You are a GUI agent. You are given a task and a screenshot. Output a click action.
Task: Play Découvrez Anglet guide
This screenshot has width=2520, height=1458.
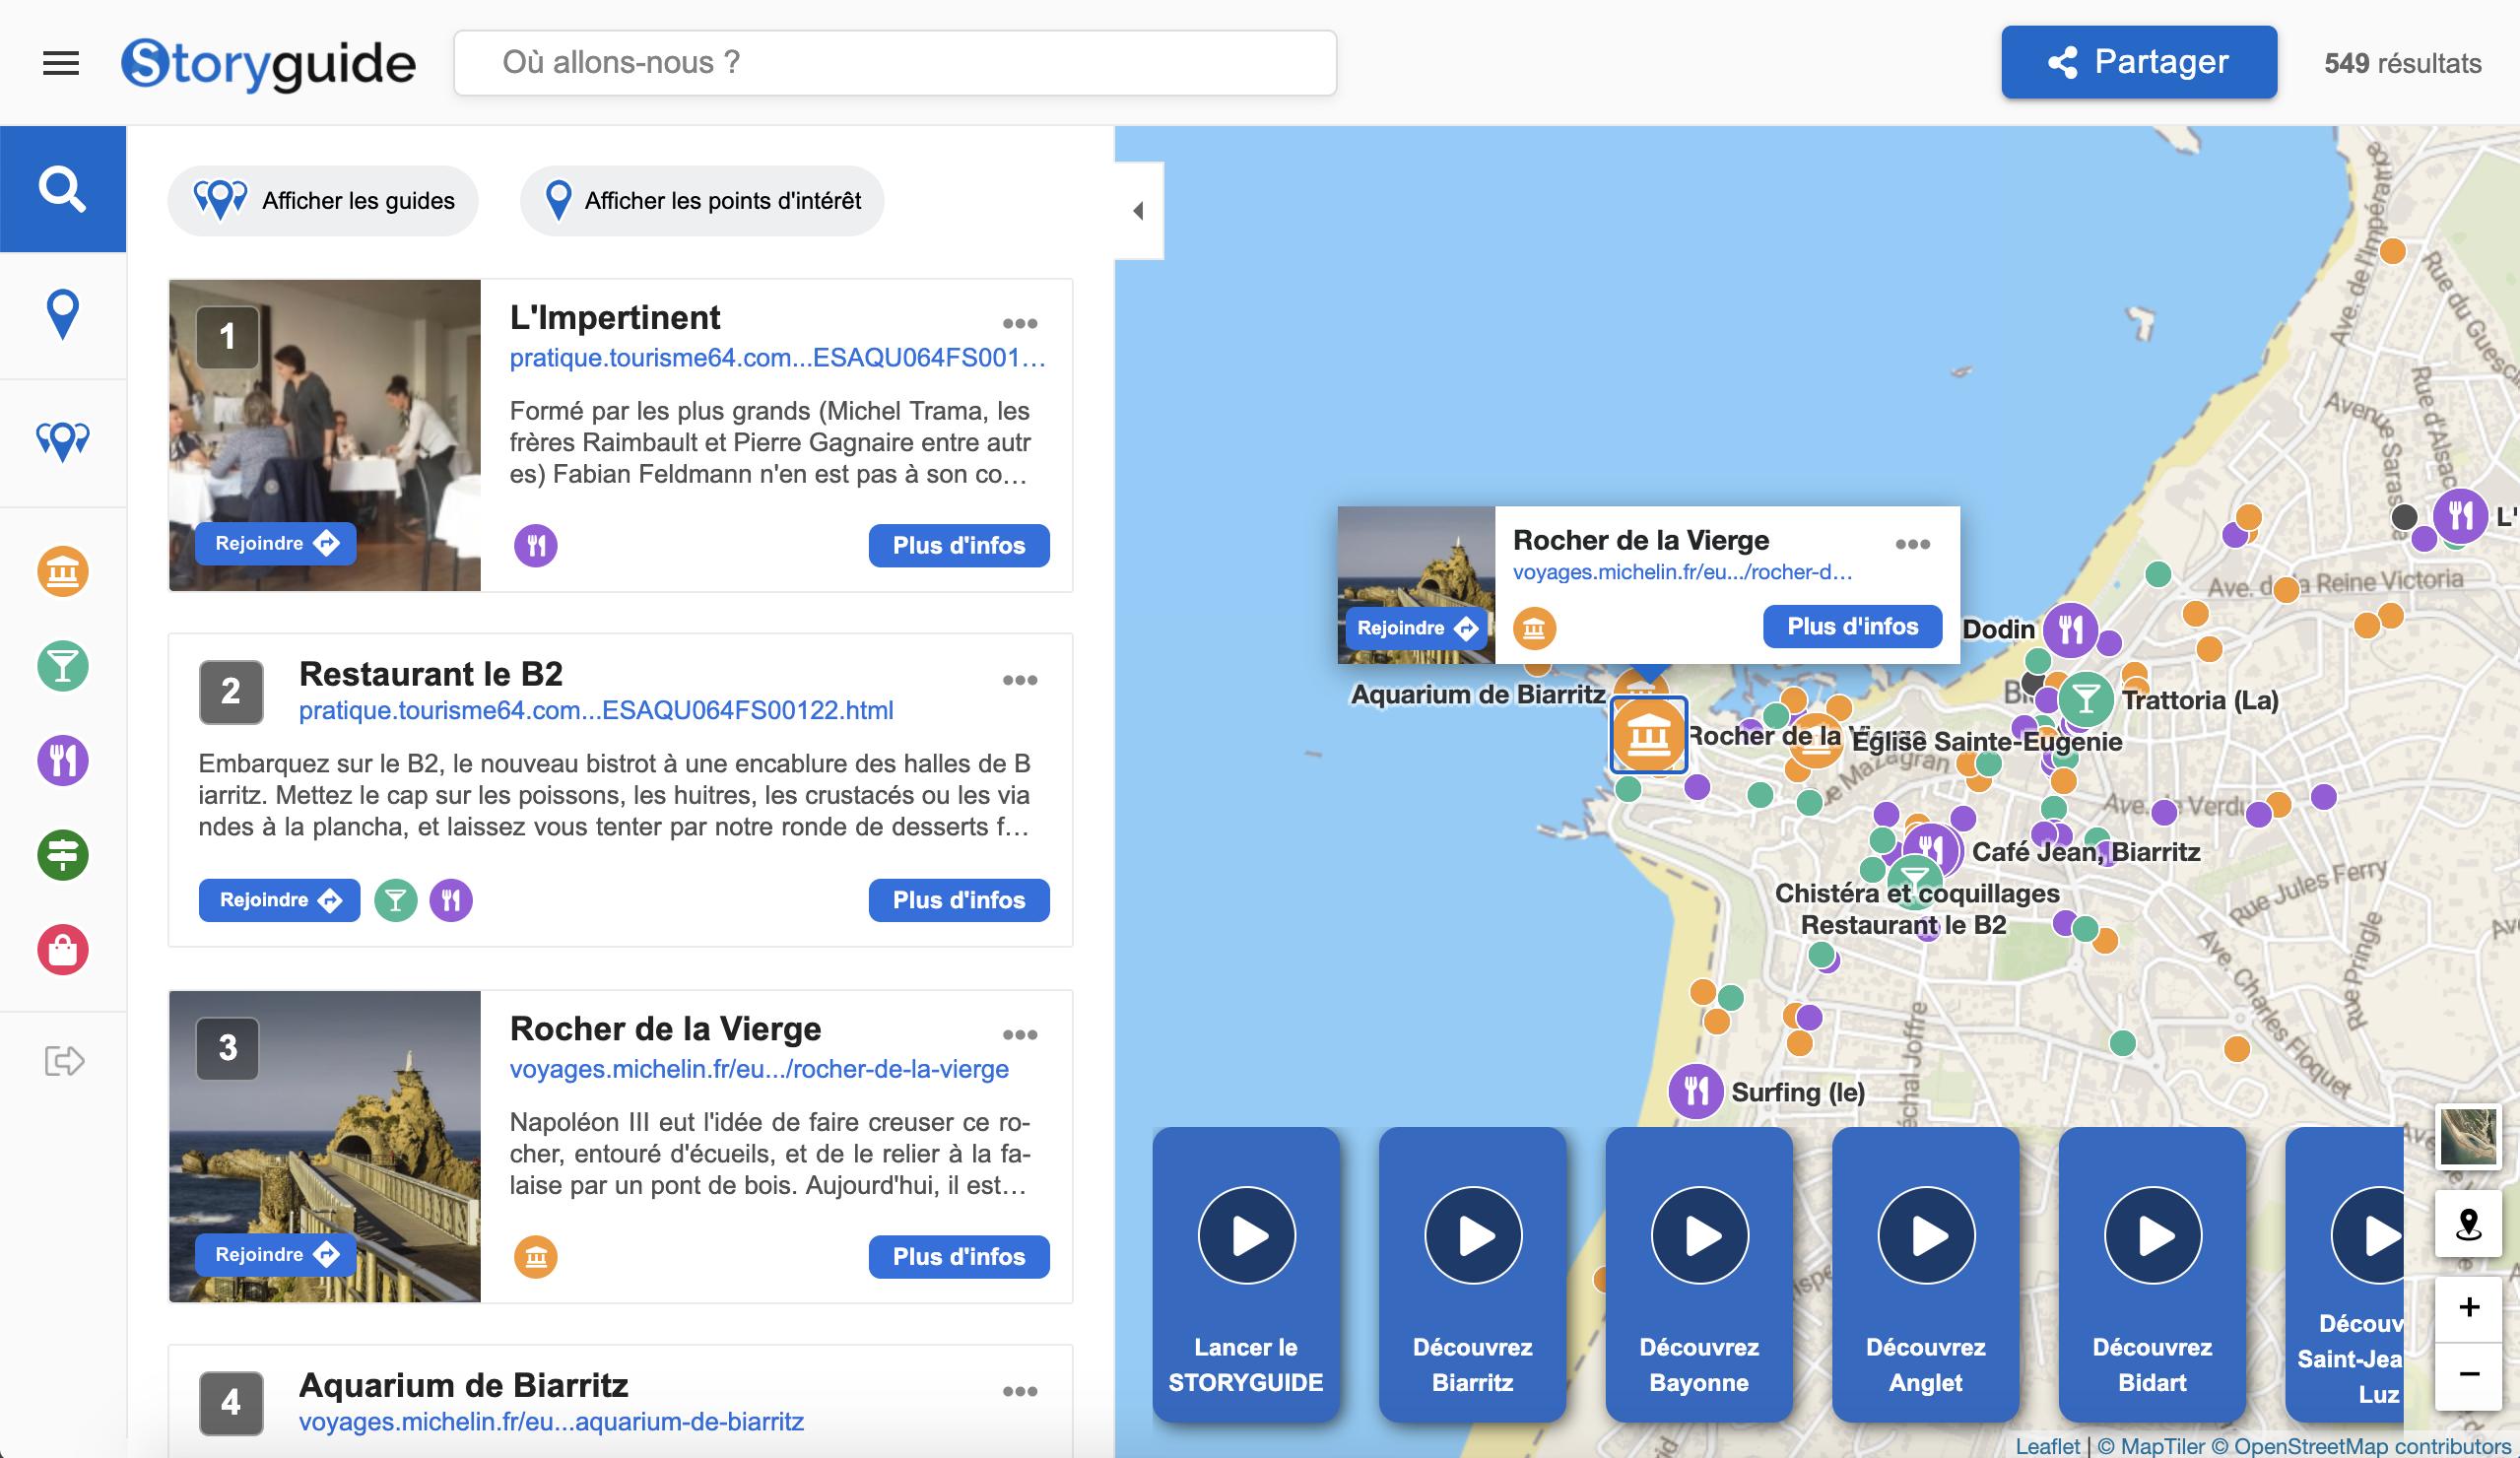click(x=1926, y=1274)
